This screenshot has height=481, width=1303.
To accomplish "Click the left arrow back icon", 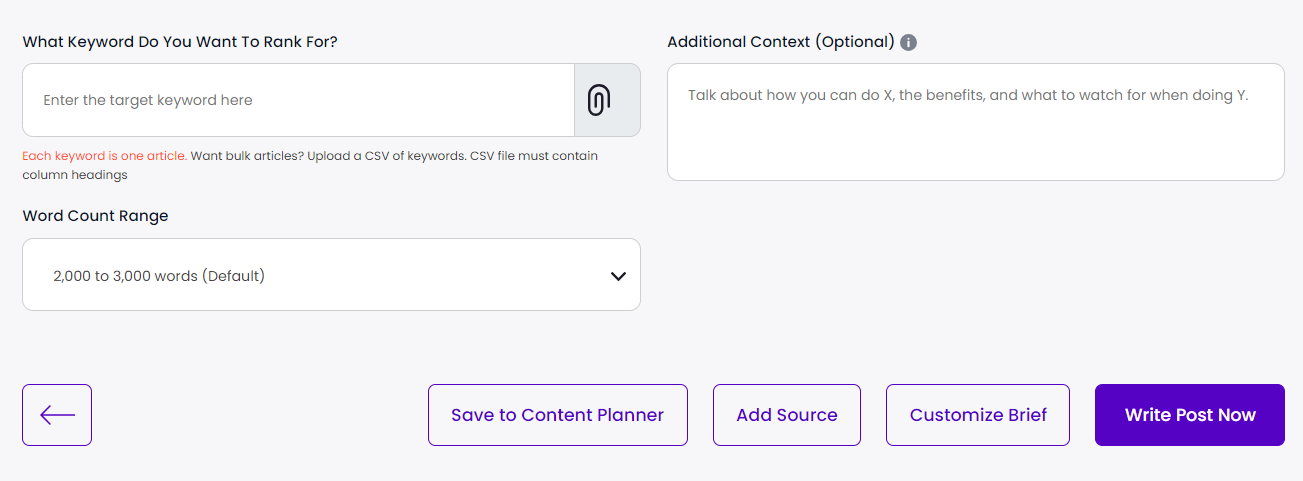I will pos(57,415).
